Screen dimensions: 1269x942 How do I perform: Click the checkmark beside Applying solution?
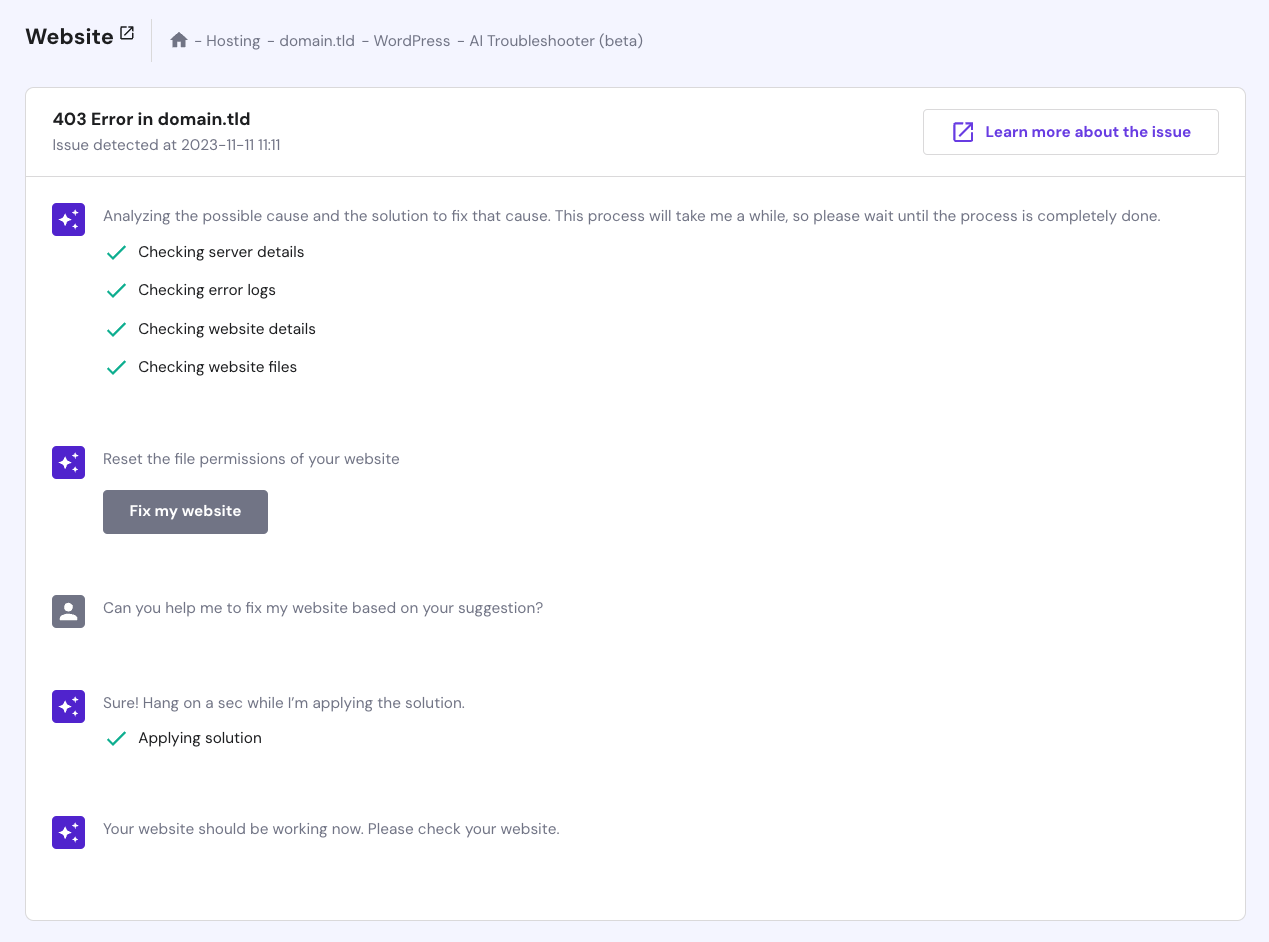point(116,738)
